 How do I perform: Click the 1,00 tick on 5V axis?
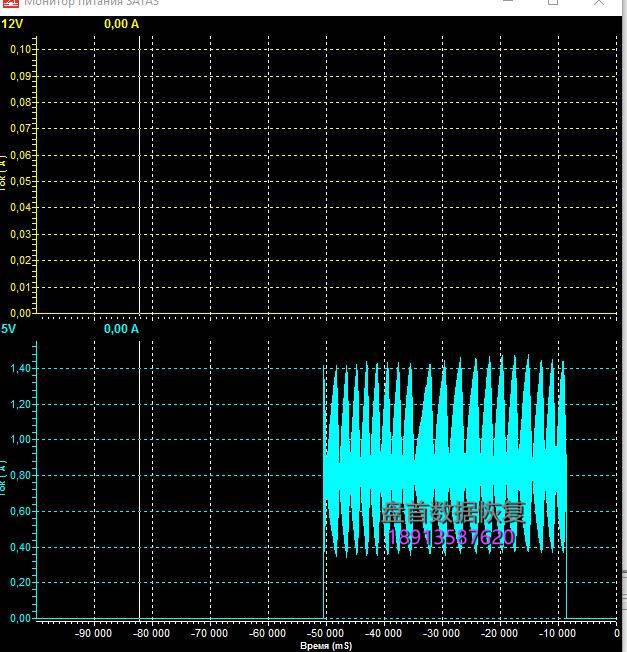pos(21,440)
